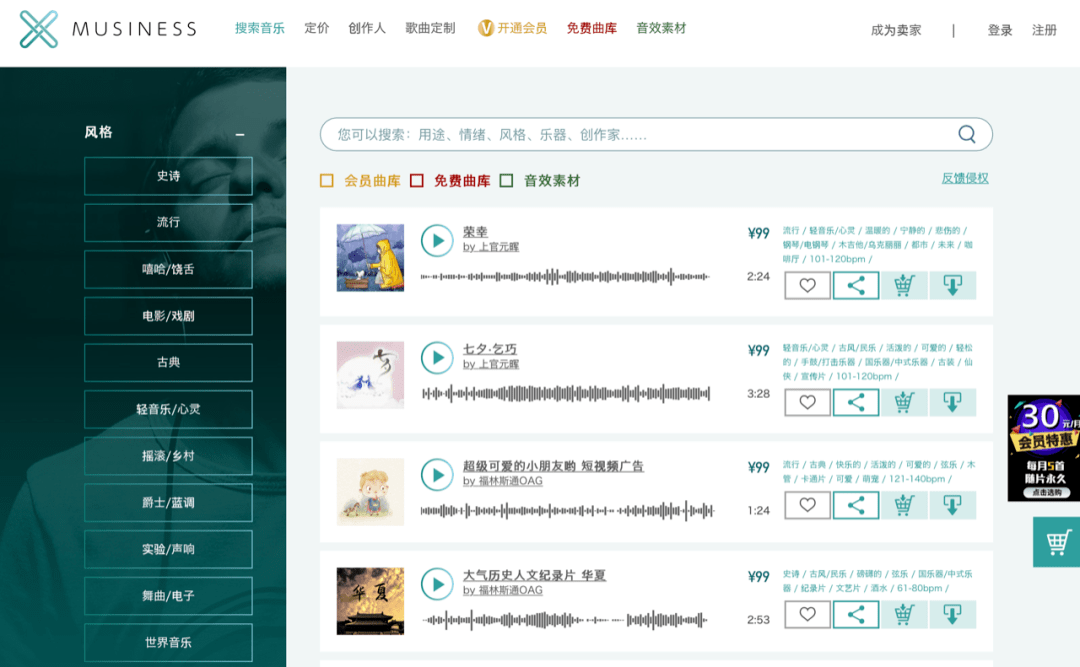
Task: Download the 大气历史人文纪录片 华夏 track
Action: 953,615
